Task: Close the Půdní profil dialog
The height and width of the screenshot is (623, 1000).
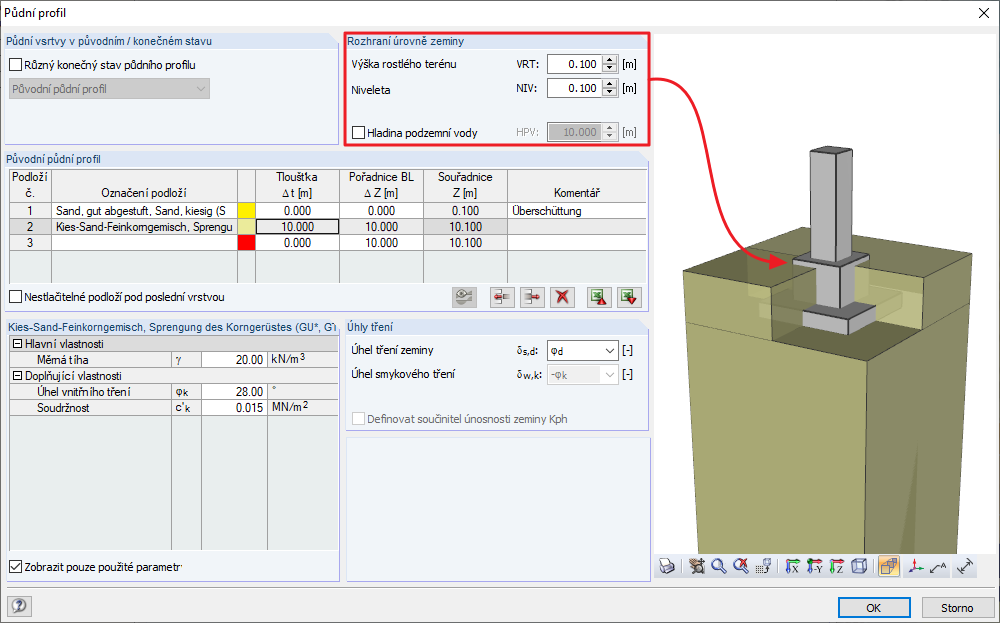Action: tap(983, 13)
